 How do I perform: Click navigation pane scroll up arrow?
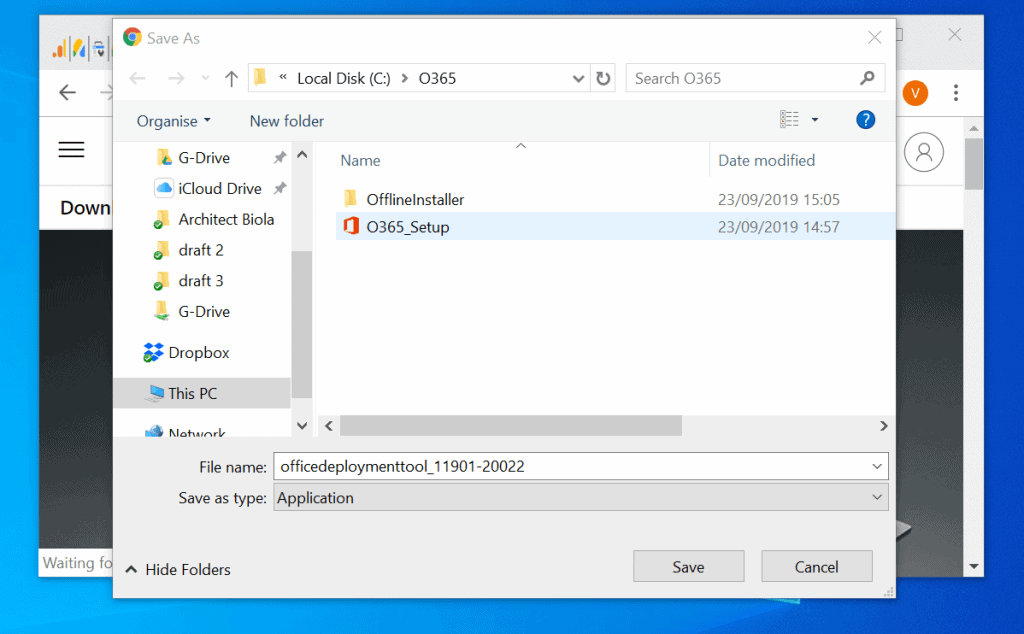pos(302,155)
